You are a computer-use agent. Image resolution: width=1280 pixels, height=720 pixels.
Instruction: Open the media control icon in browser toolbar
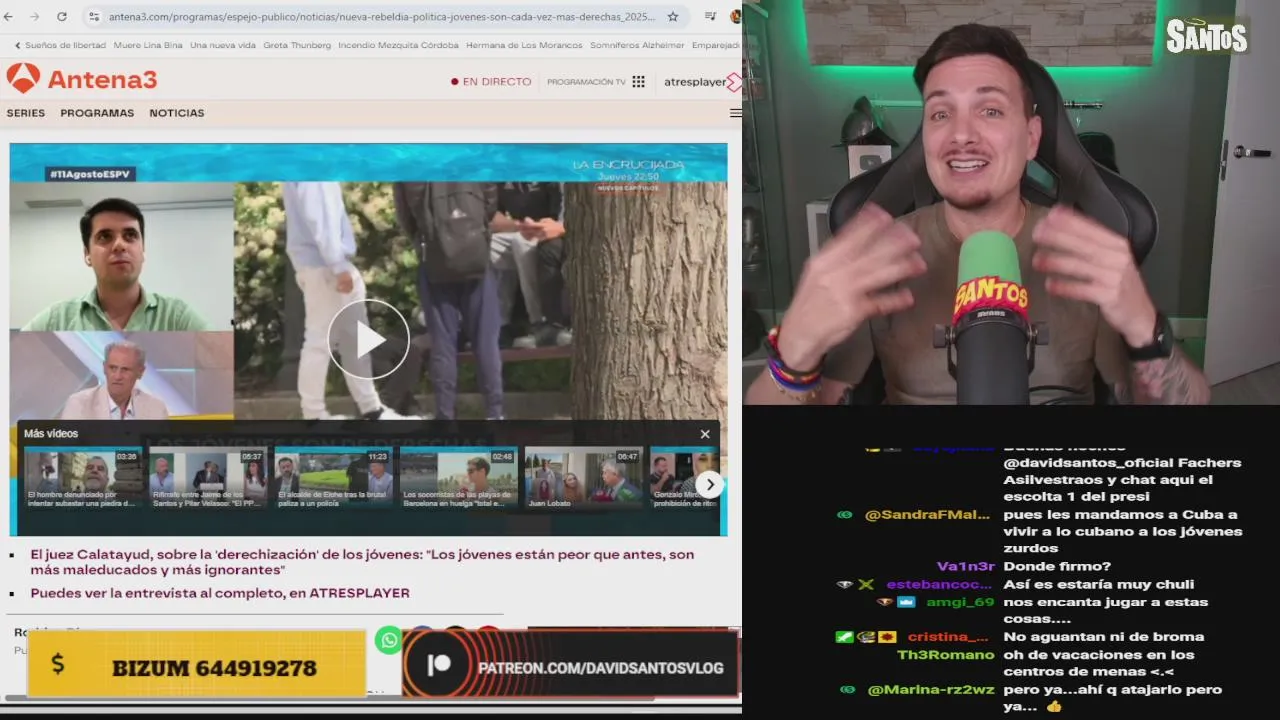(x=710, y=17)
